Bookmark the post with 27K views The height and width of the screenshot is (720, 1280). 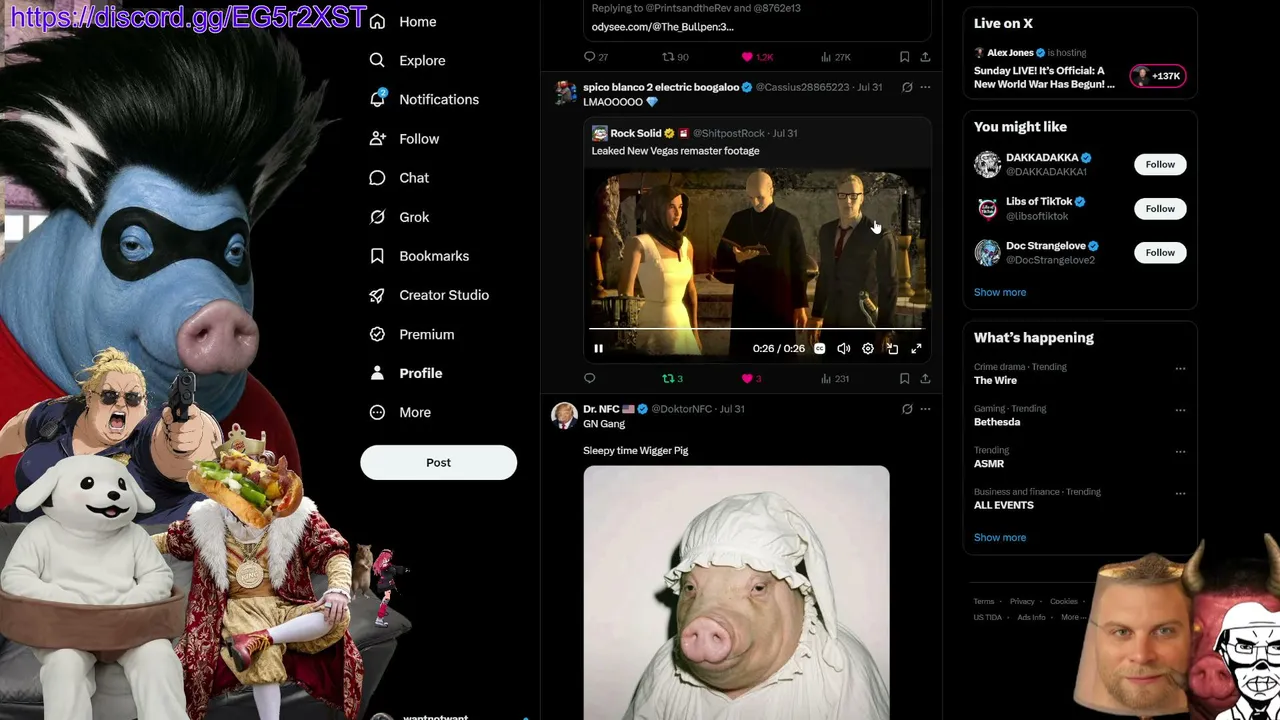pyautogui.click(x=904, y=57)
